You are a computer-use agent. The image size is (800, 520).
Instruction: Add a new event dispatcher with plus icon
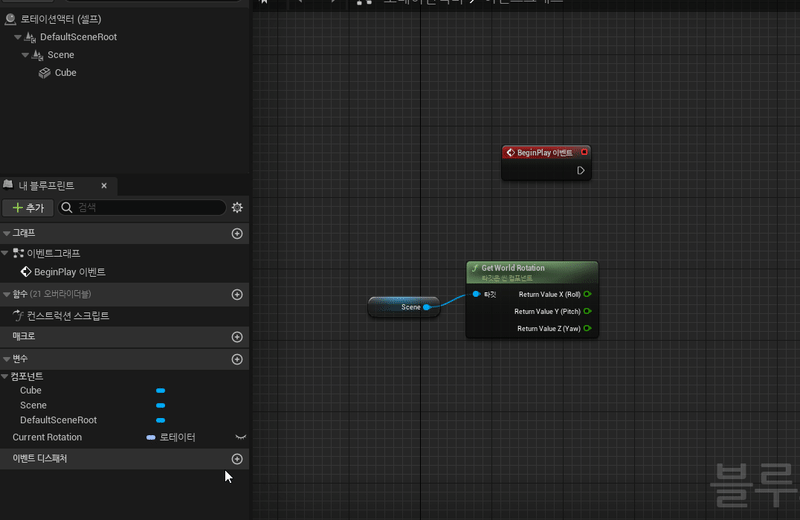tap(237, 459)
